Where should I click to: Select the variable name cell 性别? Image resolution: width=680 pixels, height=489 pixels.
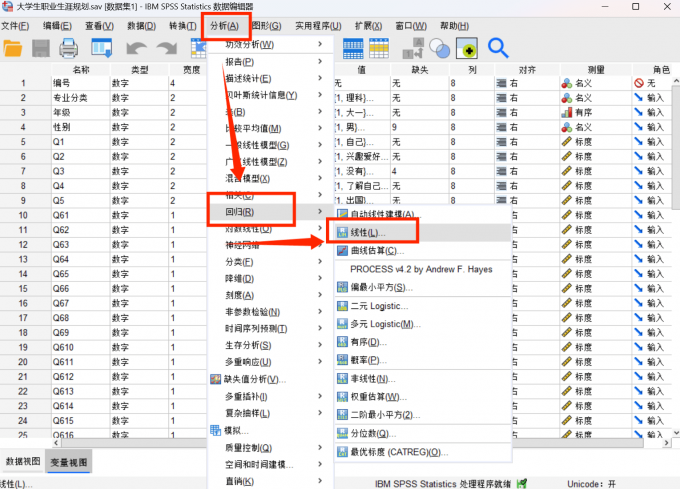(81, 127)
